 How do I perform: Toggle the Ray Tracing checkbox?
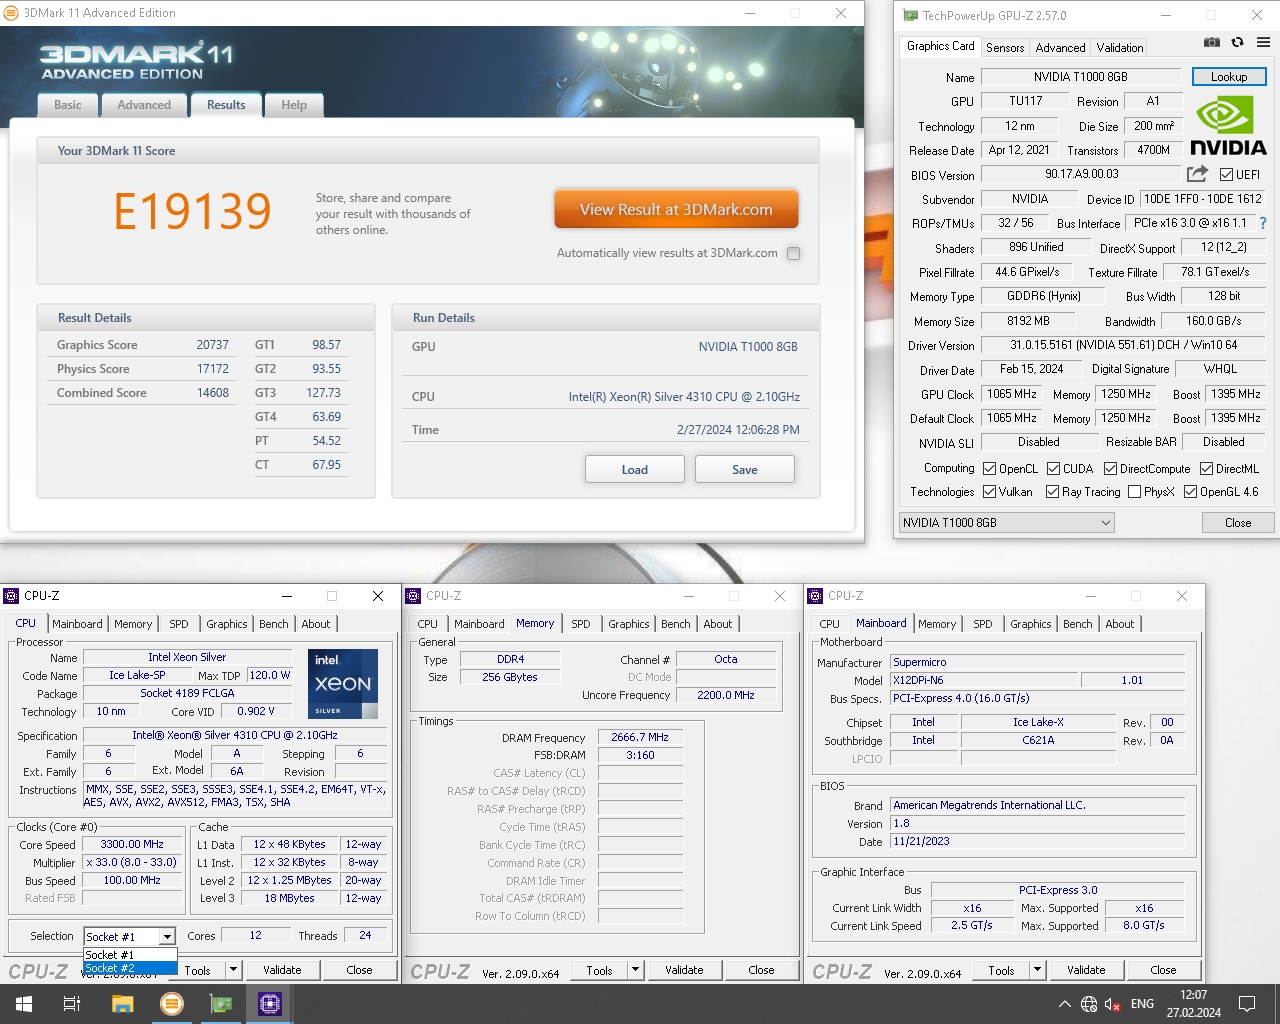coord(1052,491)
